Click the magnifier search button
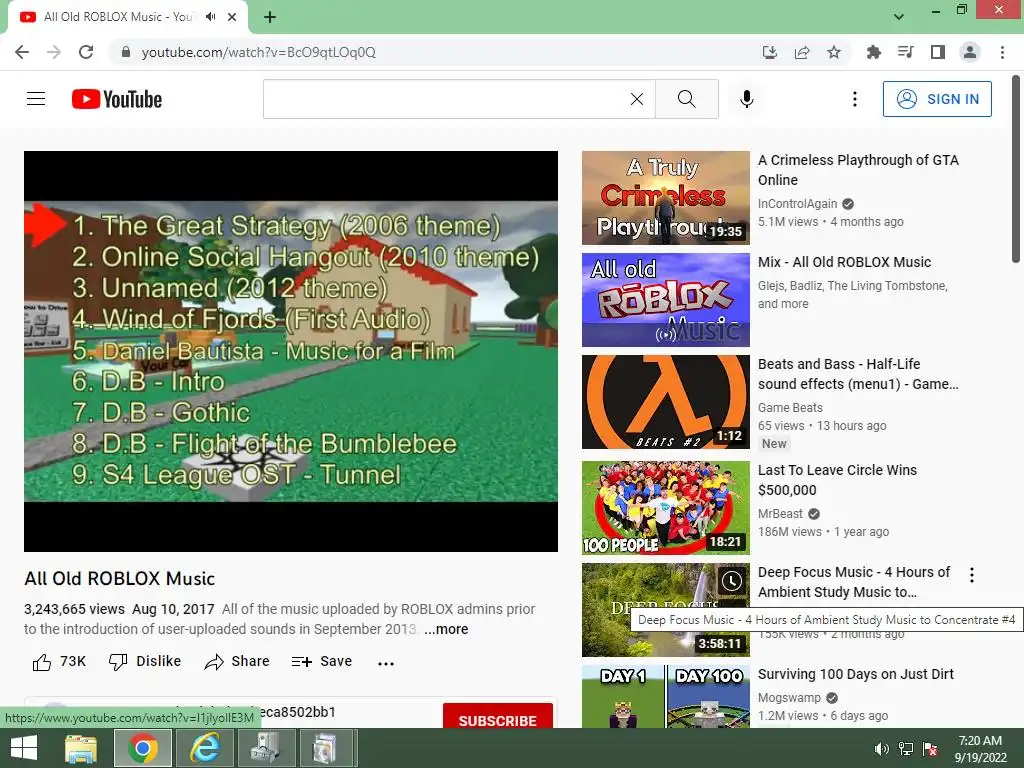Image resolution: width=1024 pixels, height=768 pixels. click(x=686, y=99)
